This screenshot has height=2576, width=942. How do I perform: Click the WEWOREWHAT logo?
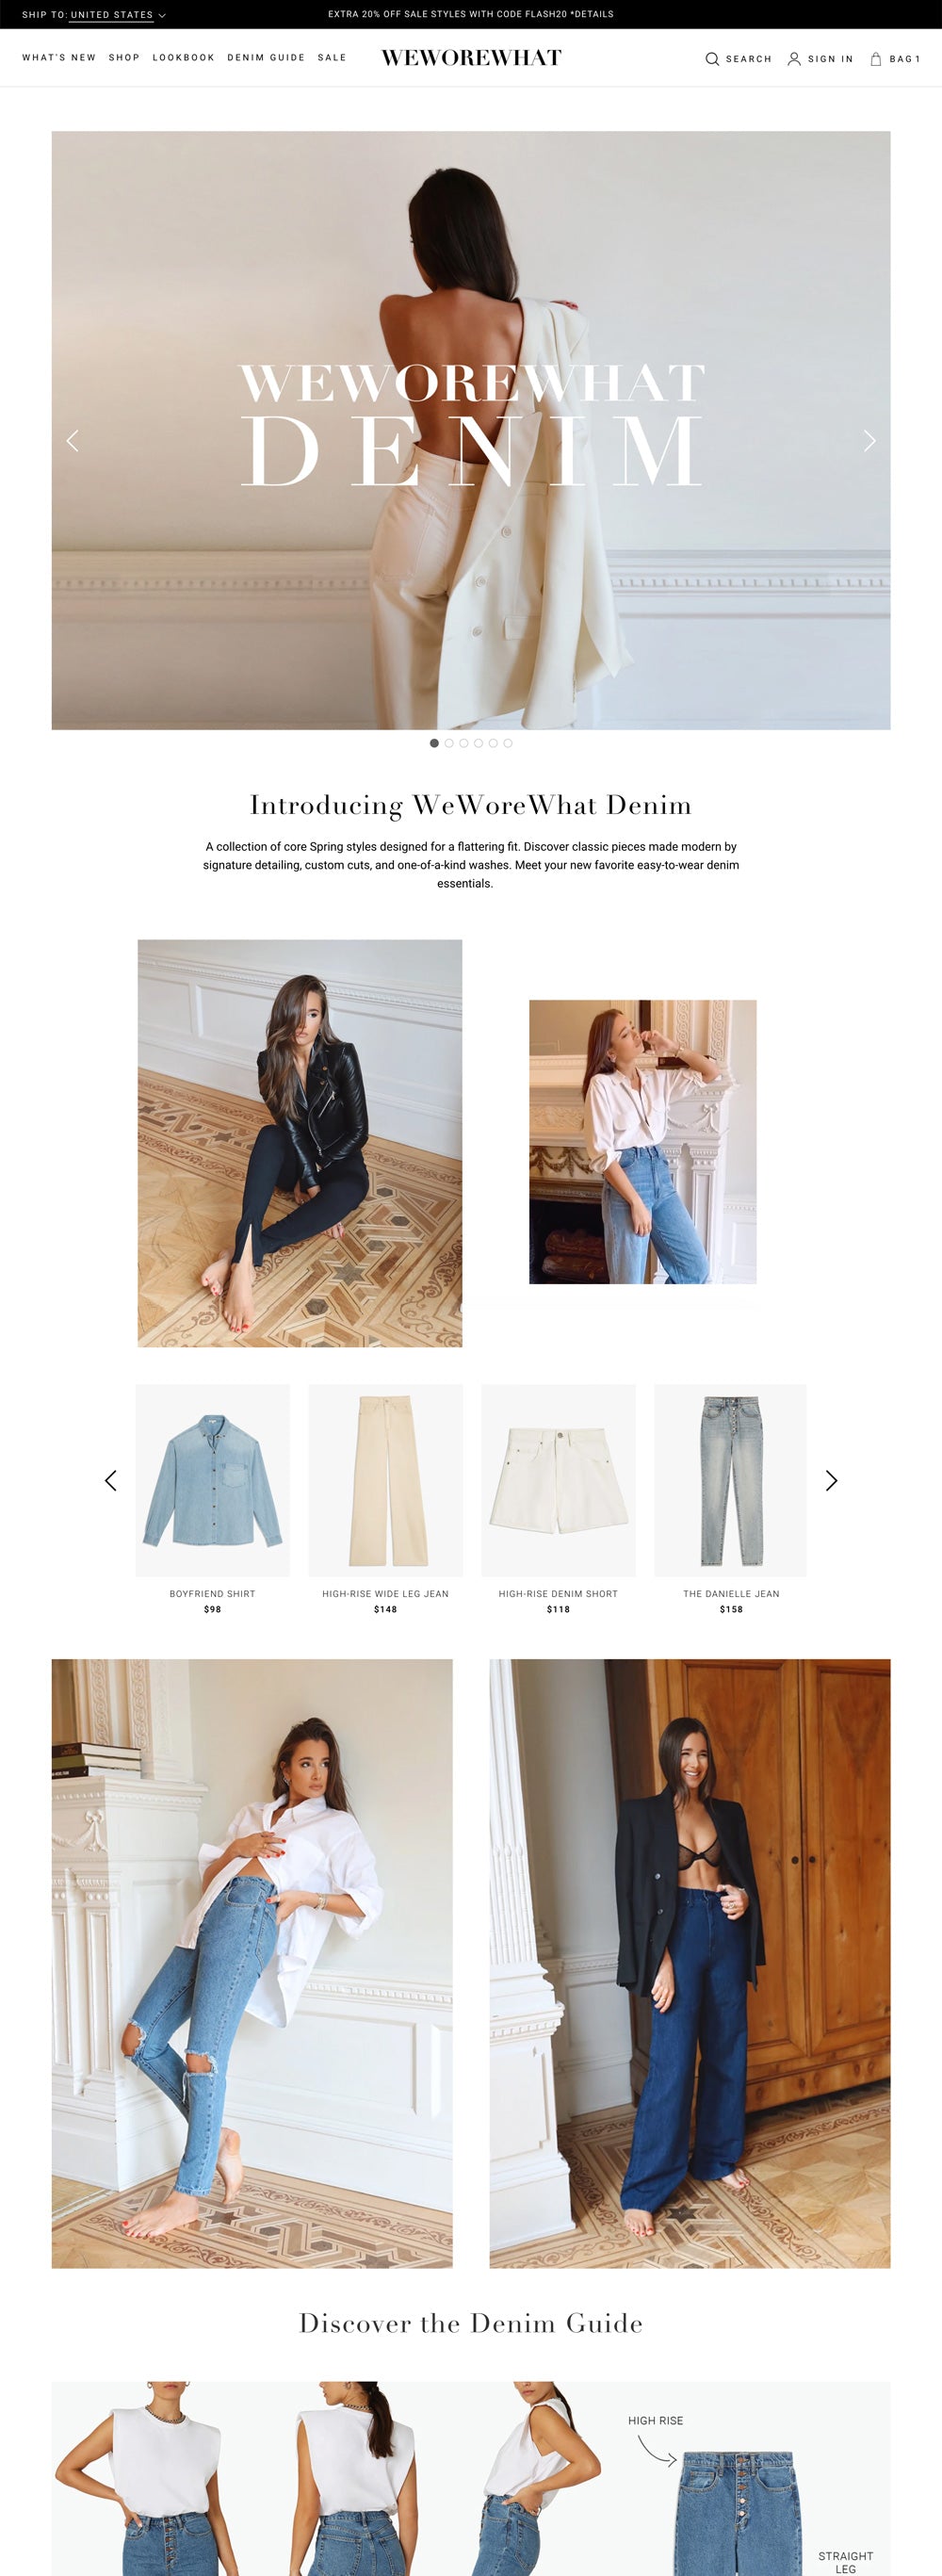pos(471,58)
